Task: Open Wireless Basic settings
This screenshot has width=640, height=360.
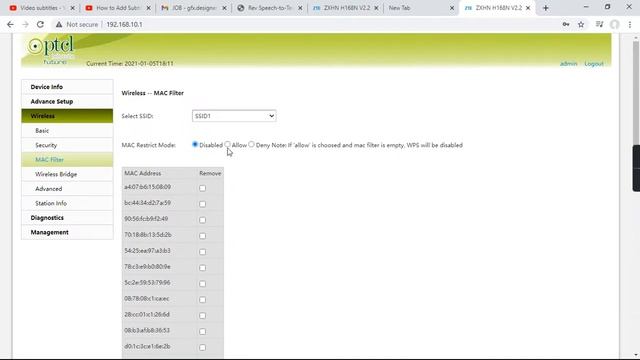Action: pyautogui.click(x=67, y=131)
